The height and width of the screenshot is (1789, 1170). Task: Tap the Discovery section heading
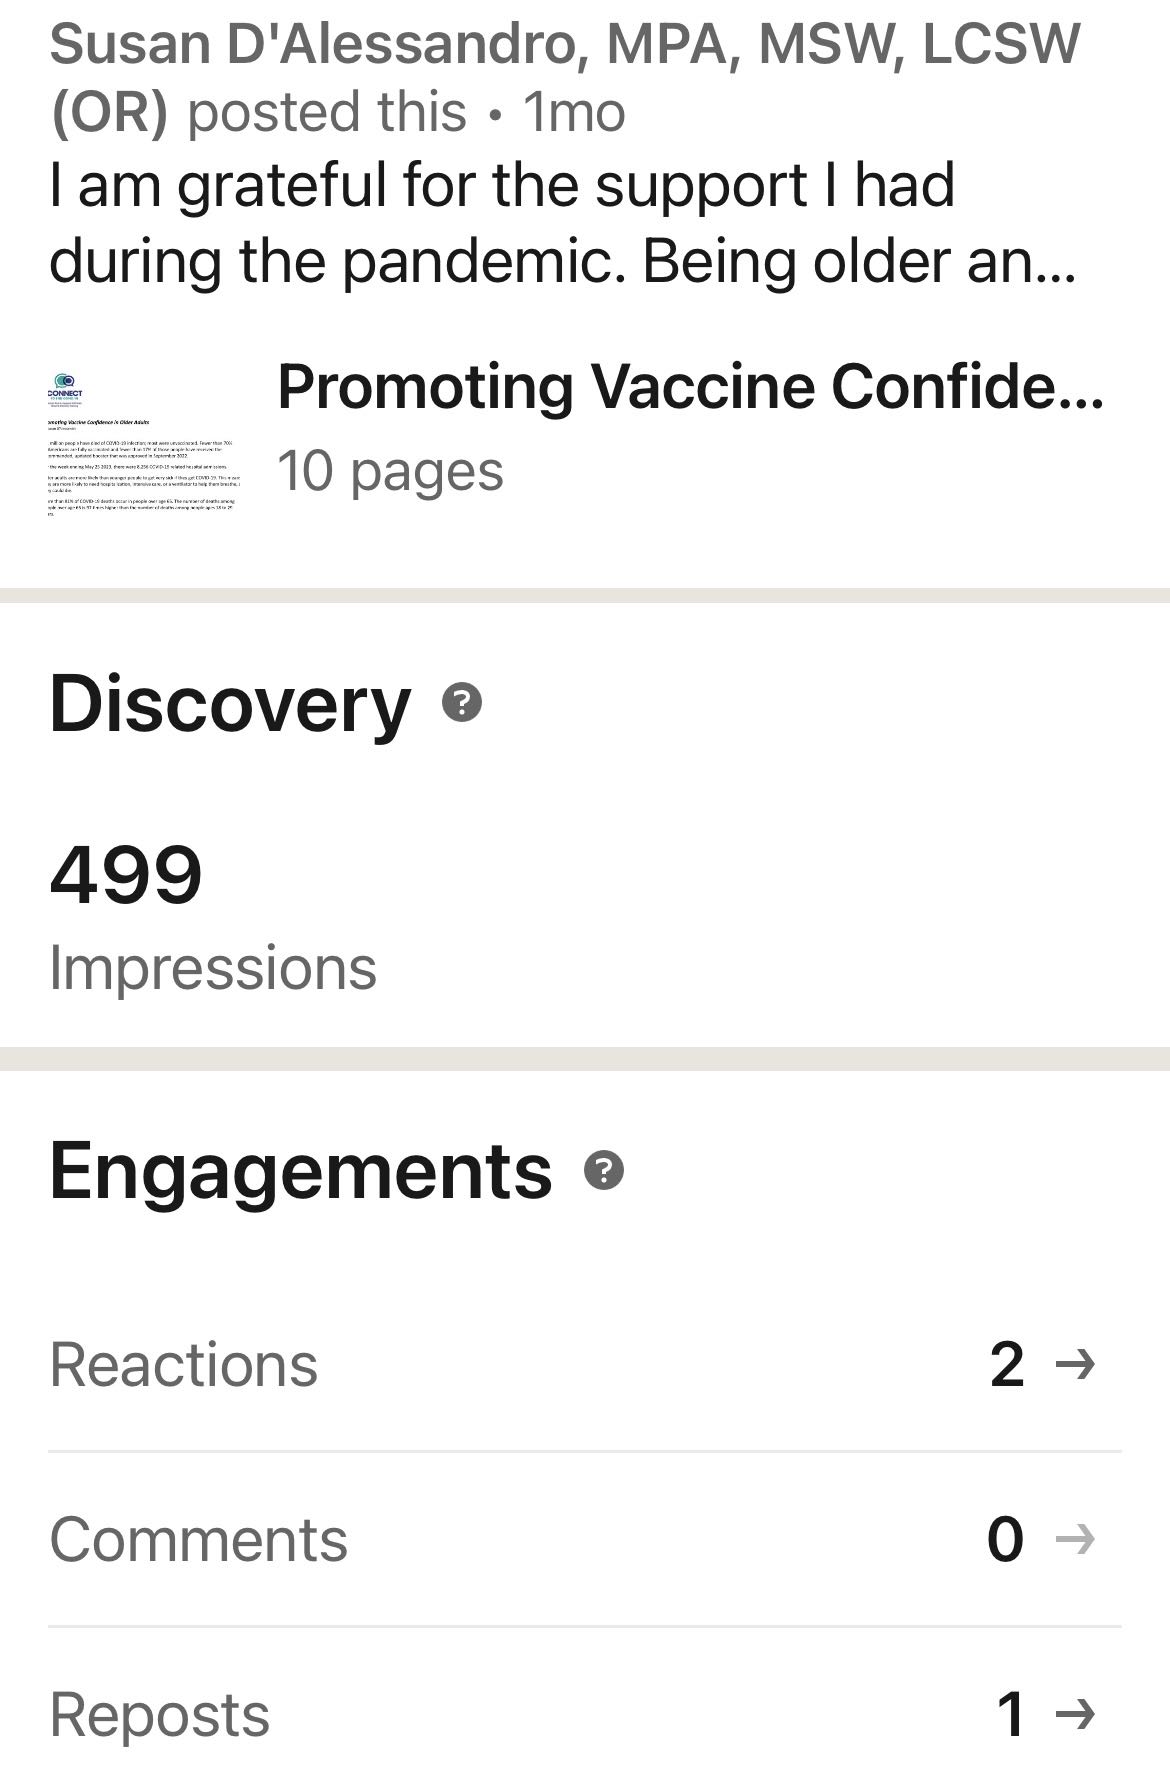pyautogui.click(x=230, y=704)
